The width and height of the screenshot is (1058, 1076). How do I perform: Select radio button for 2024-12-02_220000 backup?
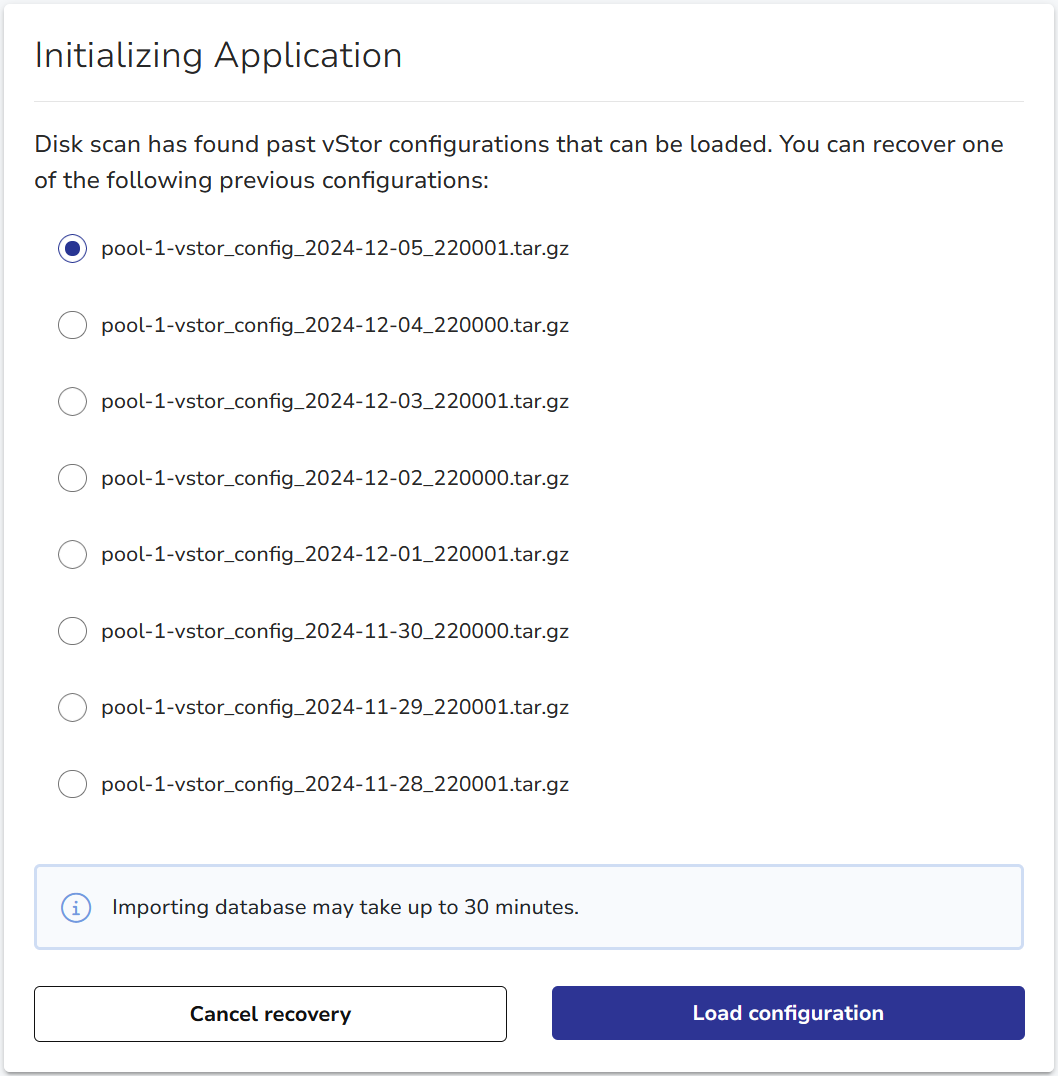pos(72,478)
